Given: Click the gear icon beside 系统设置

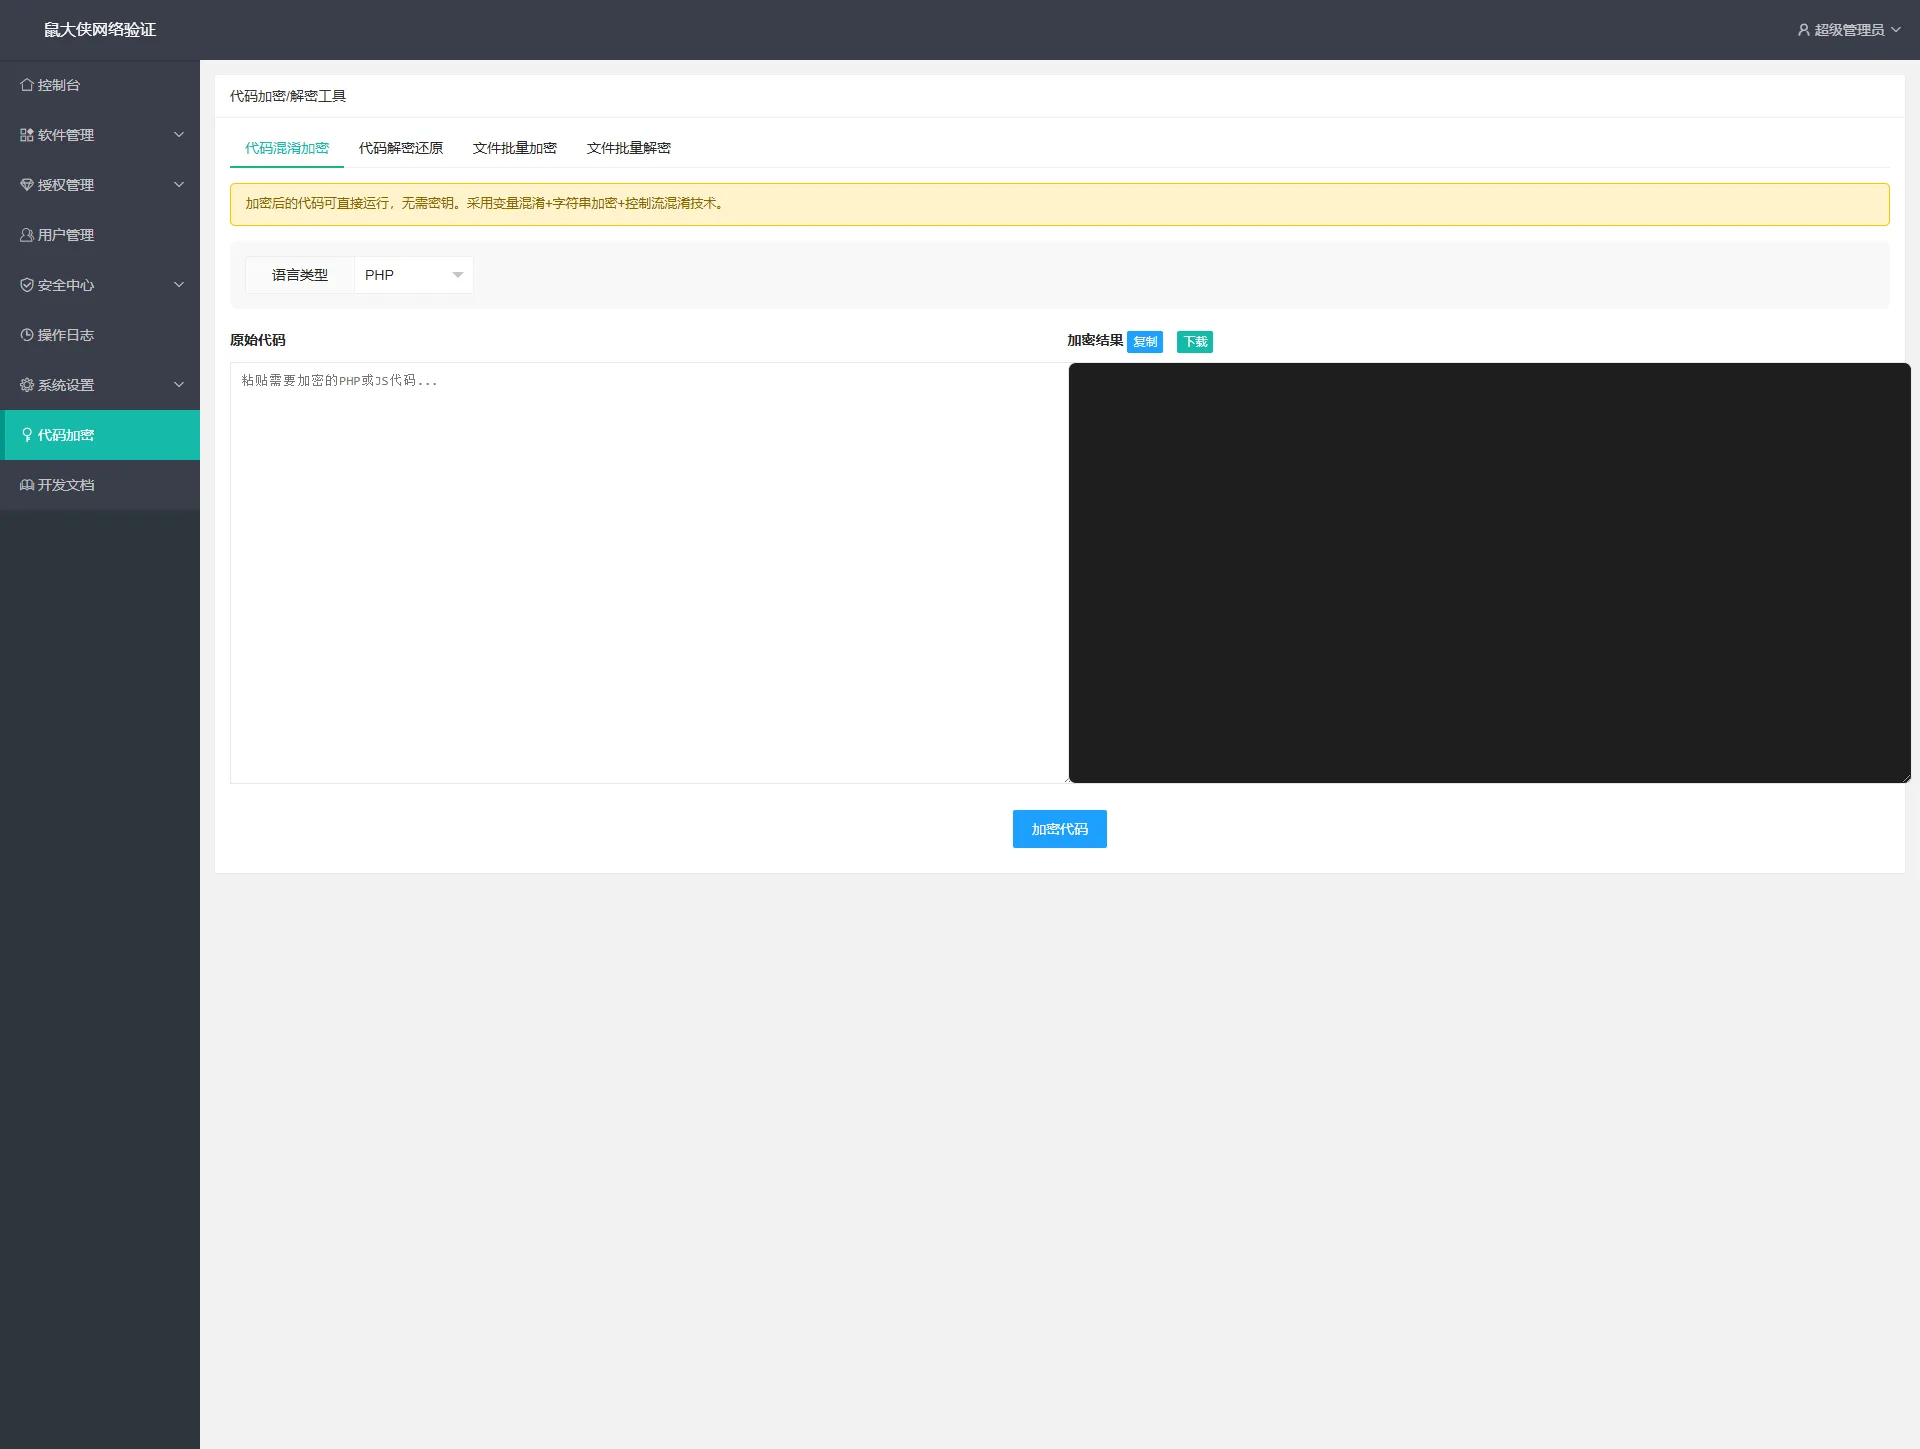Looking at the screenshot, I should click(x=27, y=385).
